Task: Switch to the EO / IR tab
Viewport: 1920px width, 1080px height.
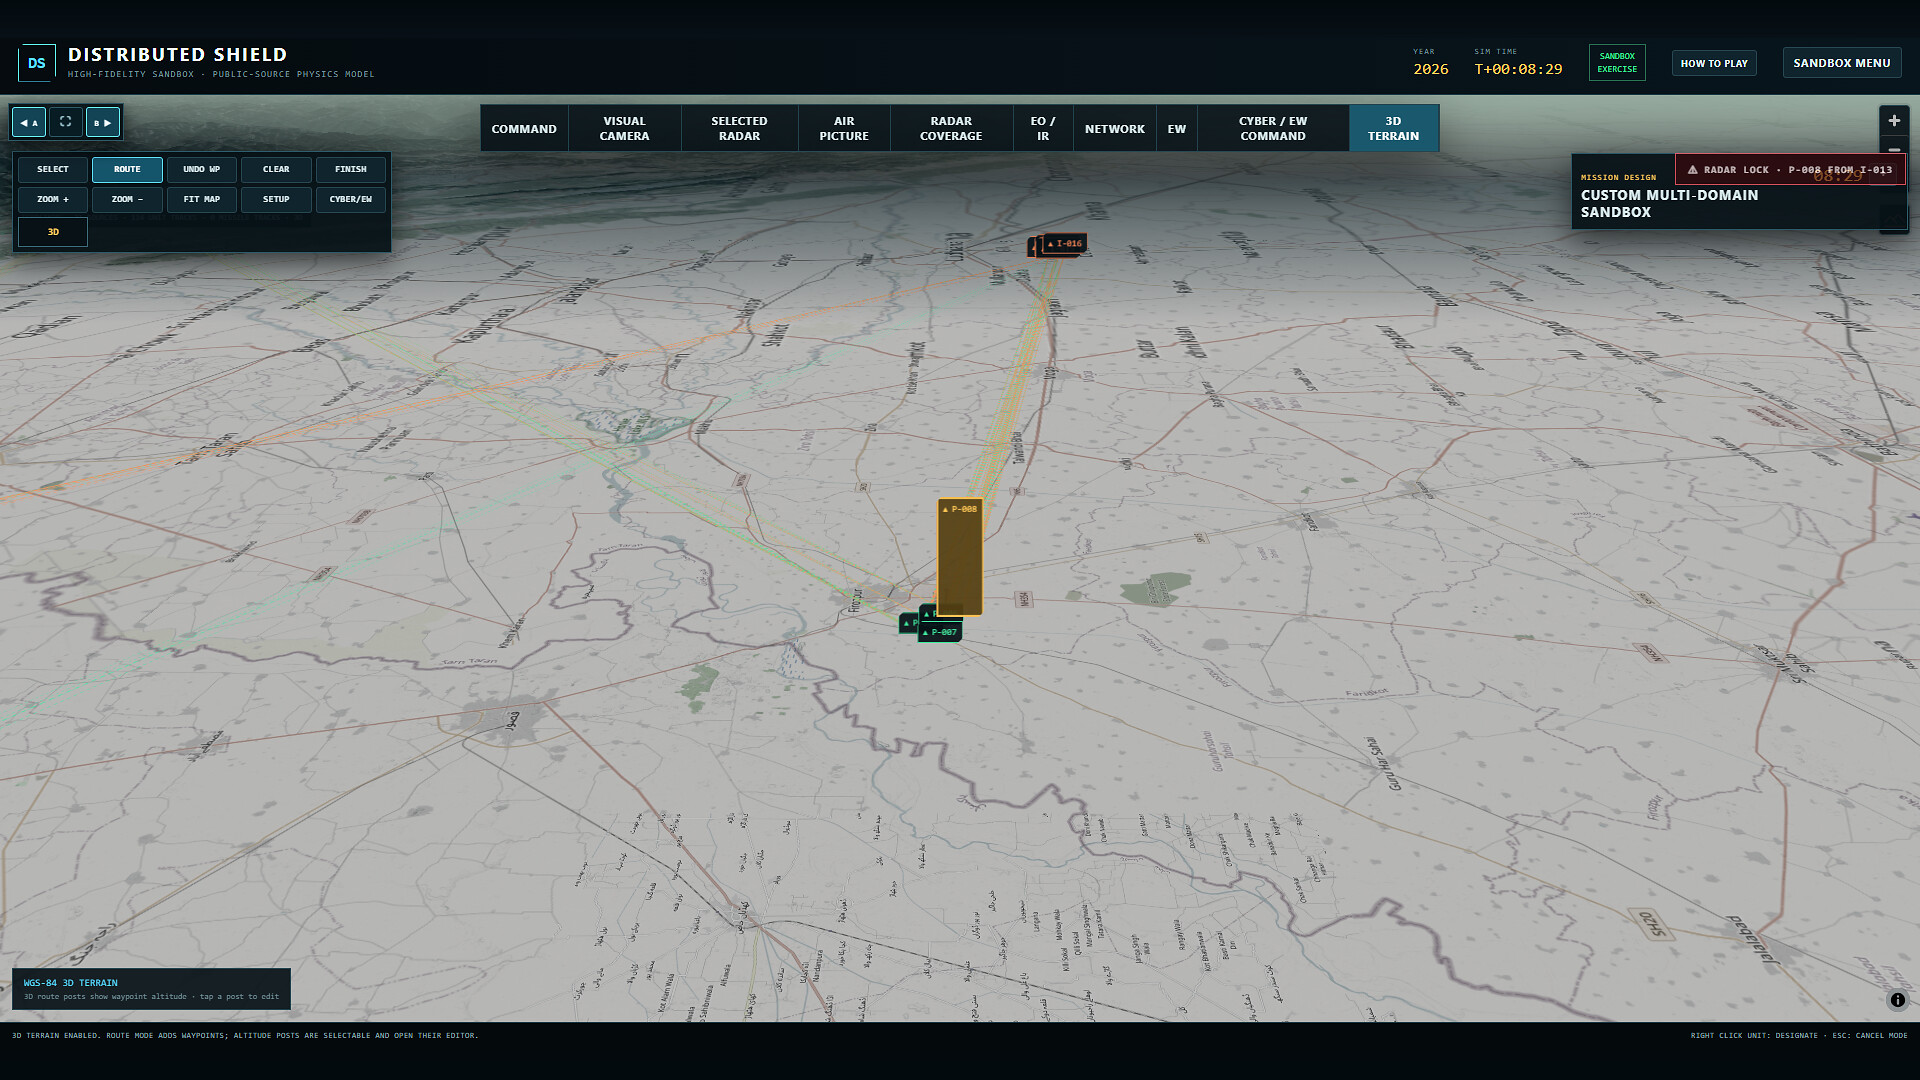Action: pos(1043,129)
